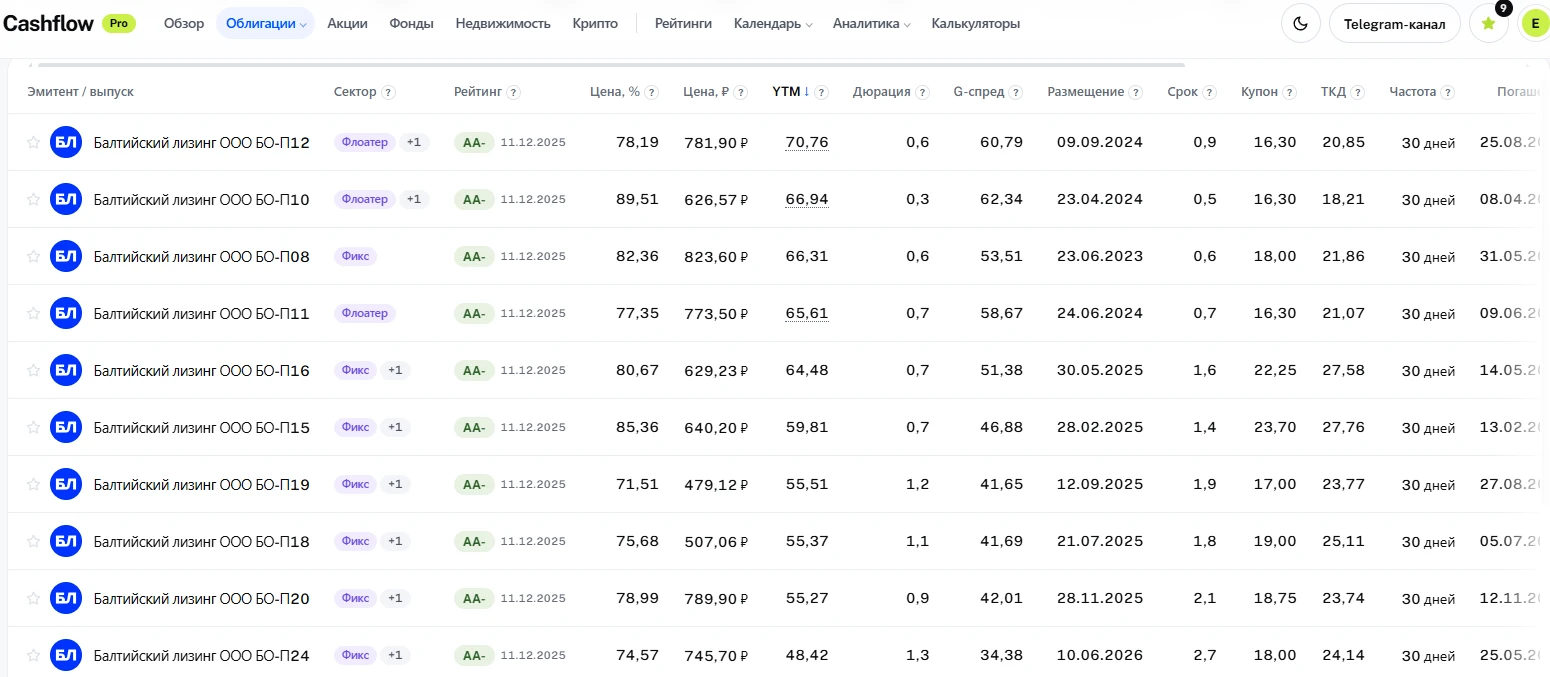Favorite the БО-П08 bond with the star
The width and height of the screenshot is (1550, 677).
[x=33, y=256]
